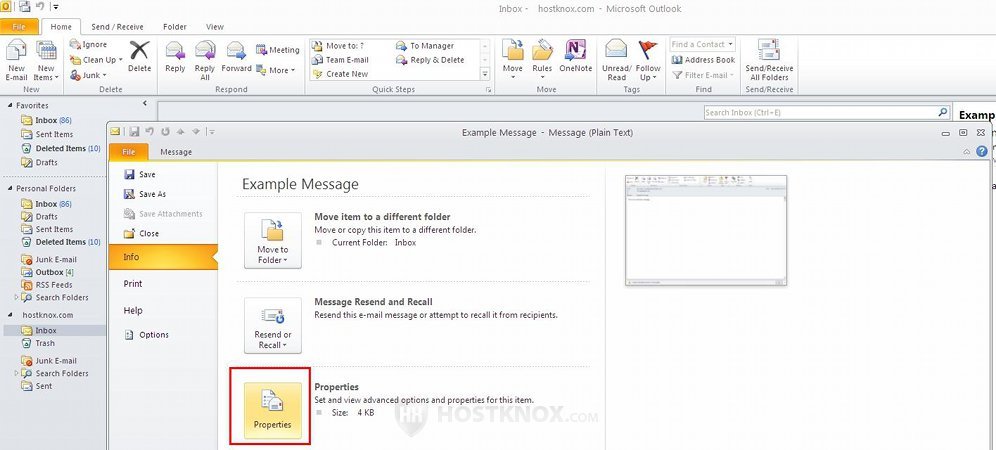Click the previous item up arrow icon
This screenshot has width=996, height=450.
pyautogui.click(x=180, y=132)
